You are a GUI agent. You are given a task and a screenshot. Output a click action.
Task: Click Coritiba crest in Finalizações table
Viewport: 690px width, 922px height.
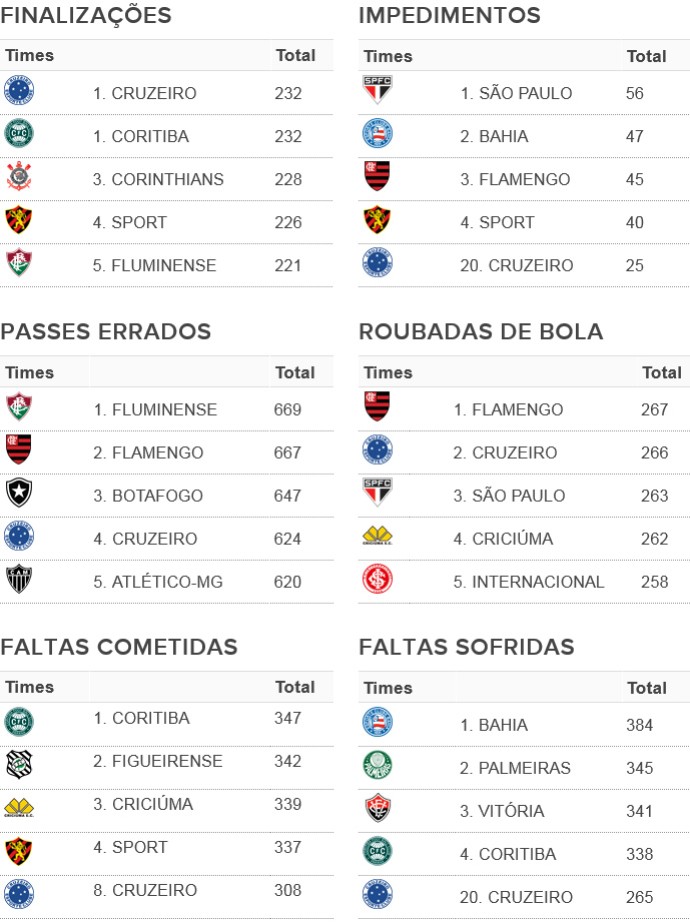click(x=19, y=133)
